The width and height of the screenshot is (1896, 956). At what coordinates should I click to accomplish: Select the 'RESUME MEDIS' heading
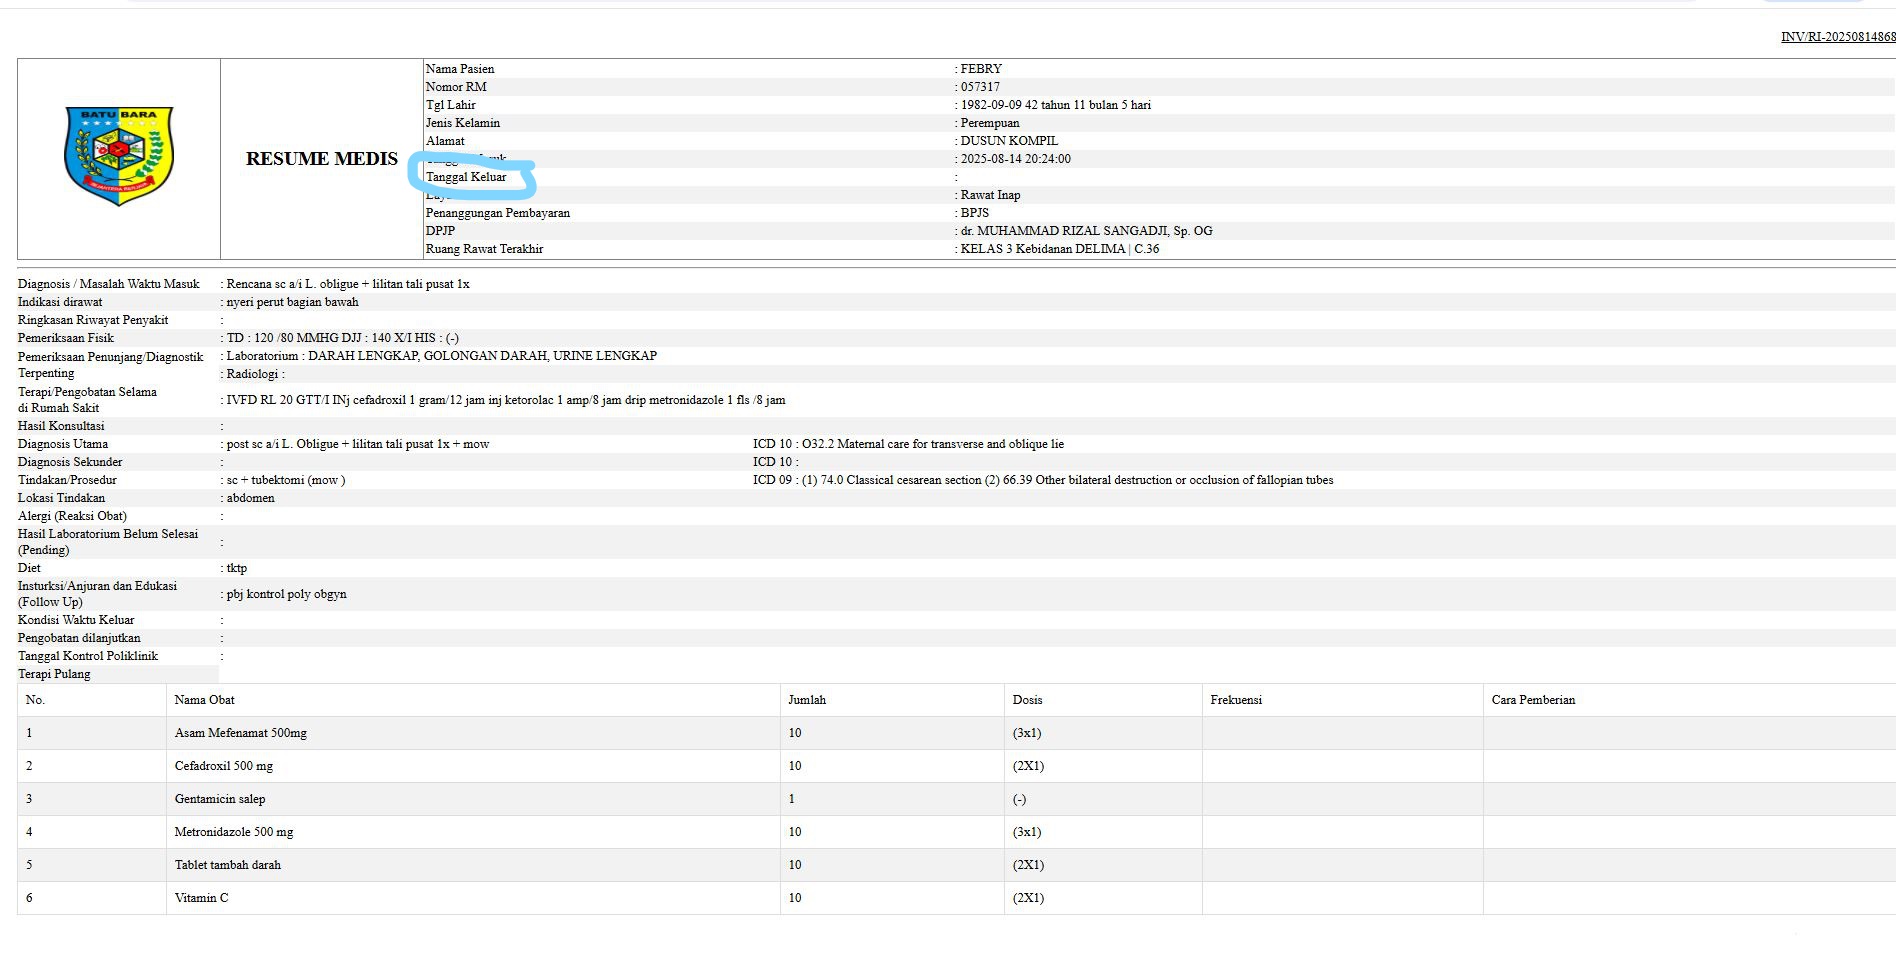click(x=322, y=159)
